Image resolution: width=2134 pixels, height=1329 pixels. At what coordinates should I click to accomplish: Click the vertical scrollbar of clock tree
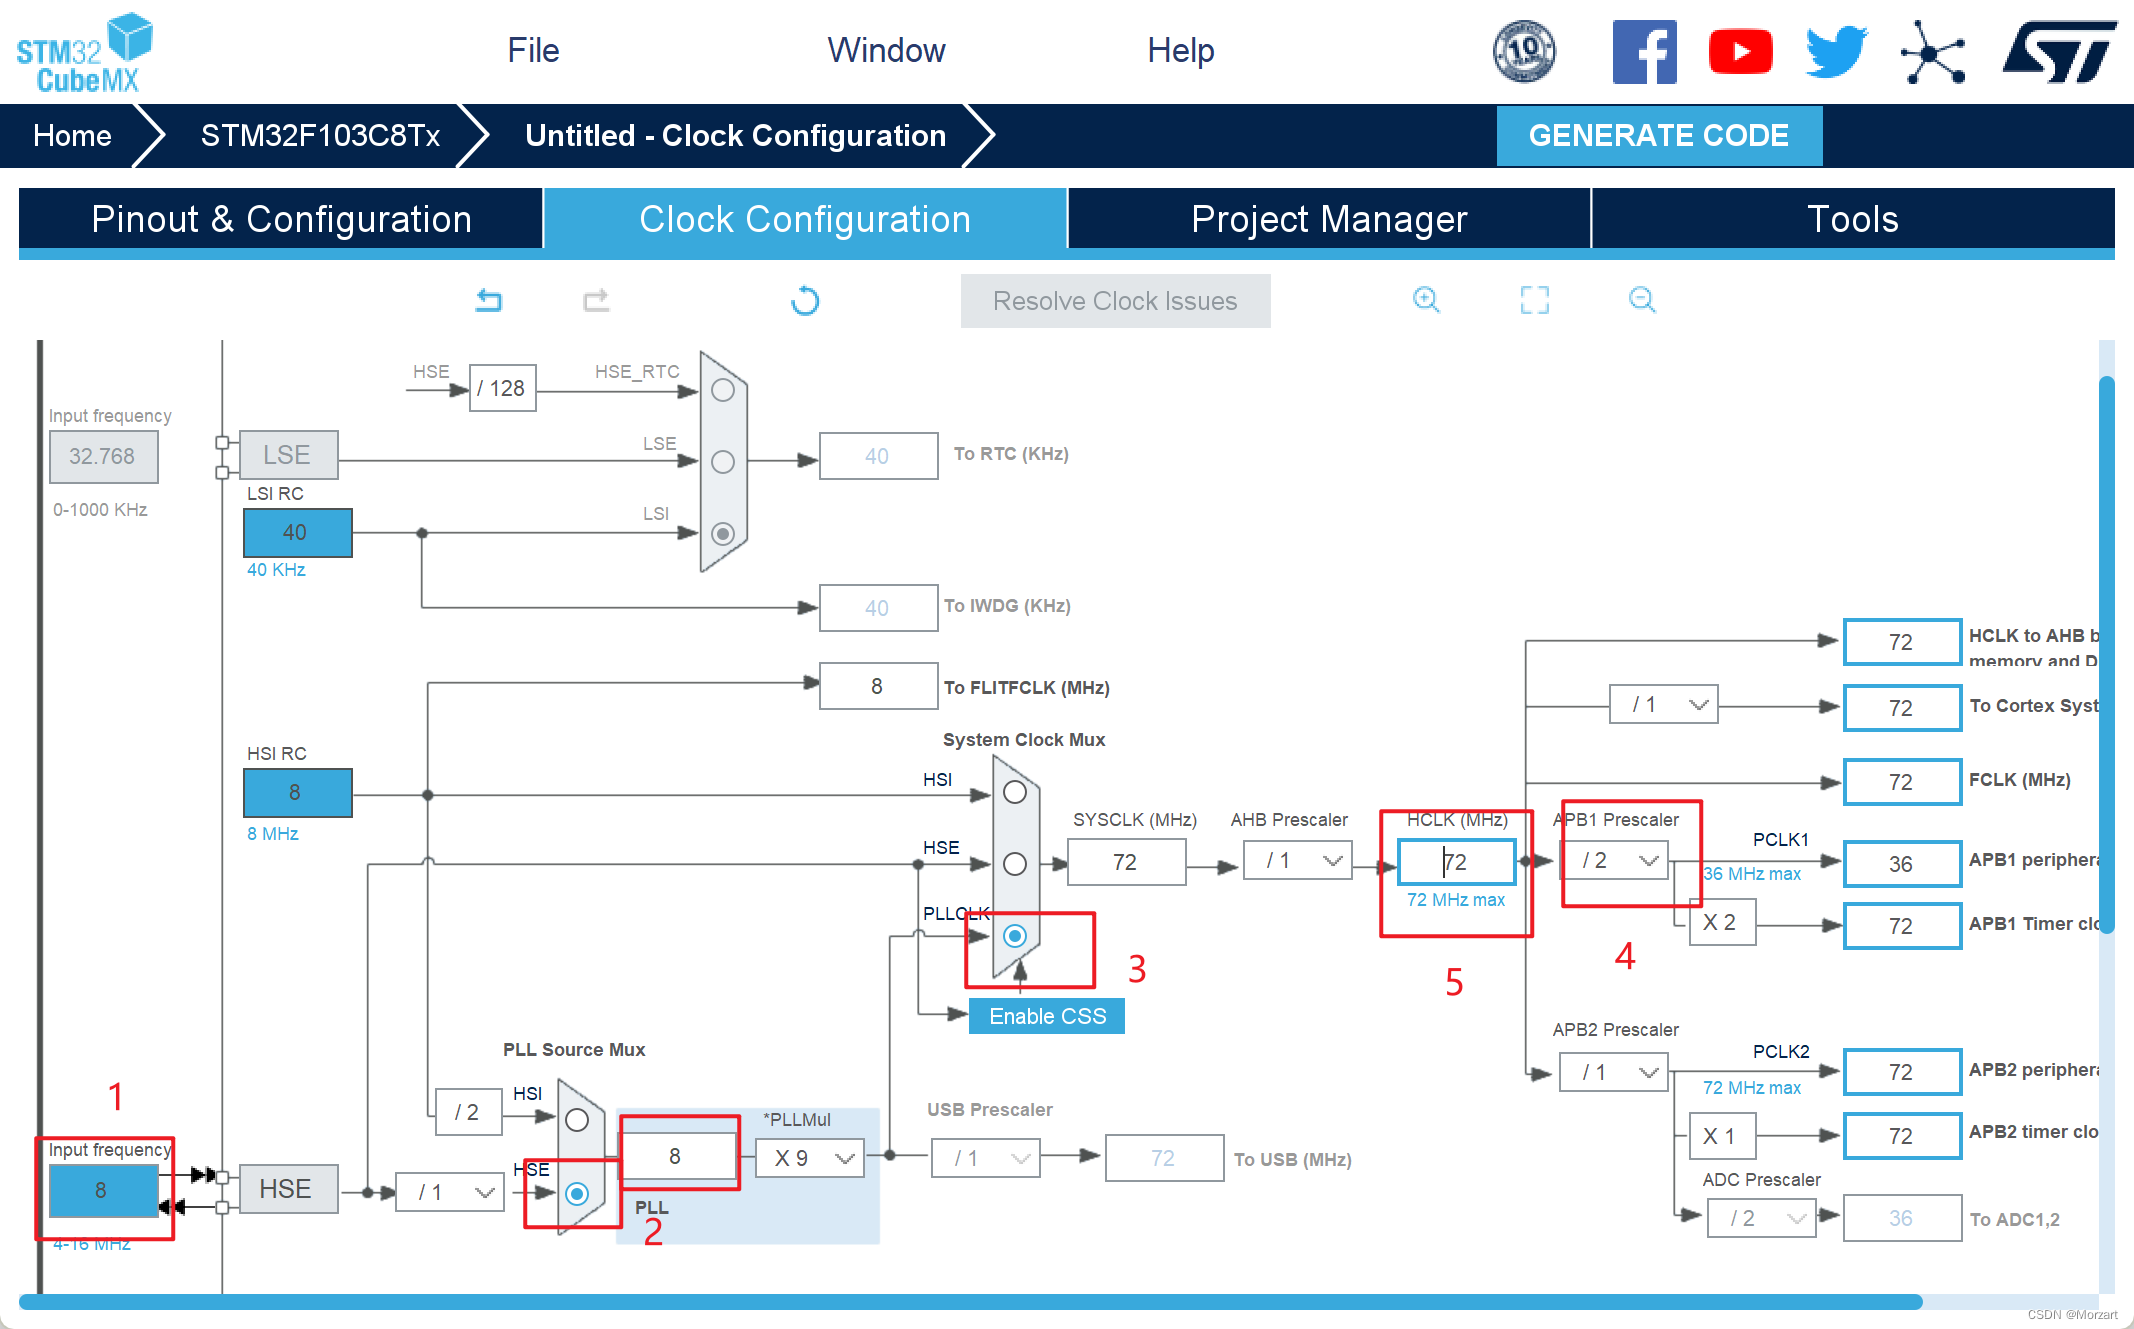click(x=2107, y=655)
